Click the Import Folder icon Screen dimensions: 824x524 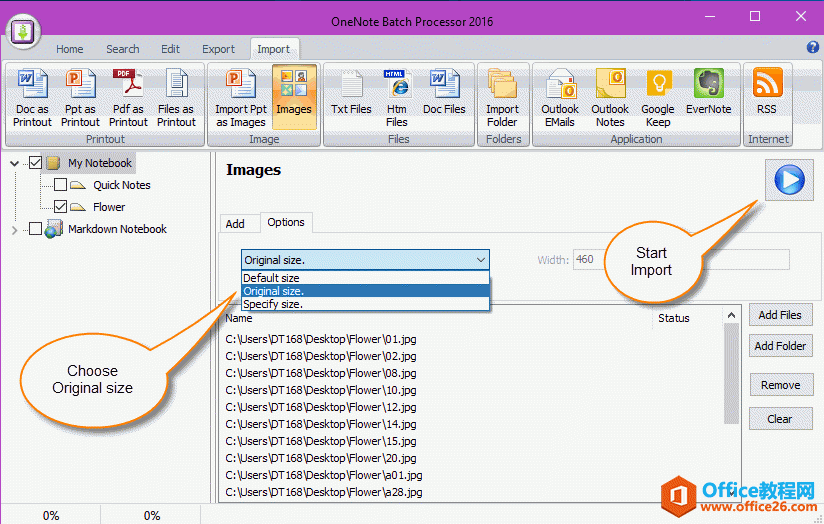[x=502, y=97]
